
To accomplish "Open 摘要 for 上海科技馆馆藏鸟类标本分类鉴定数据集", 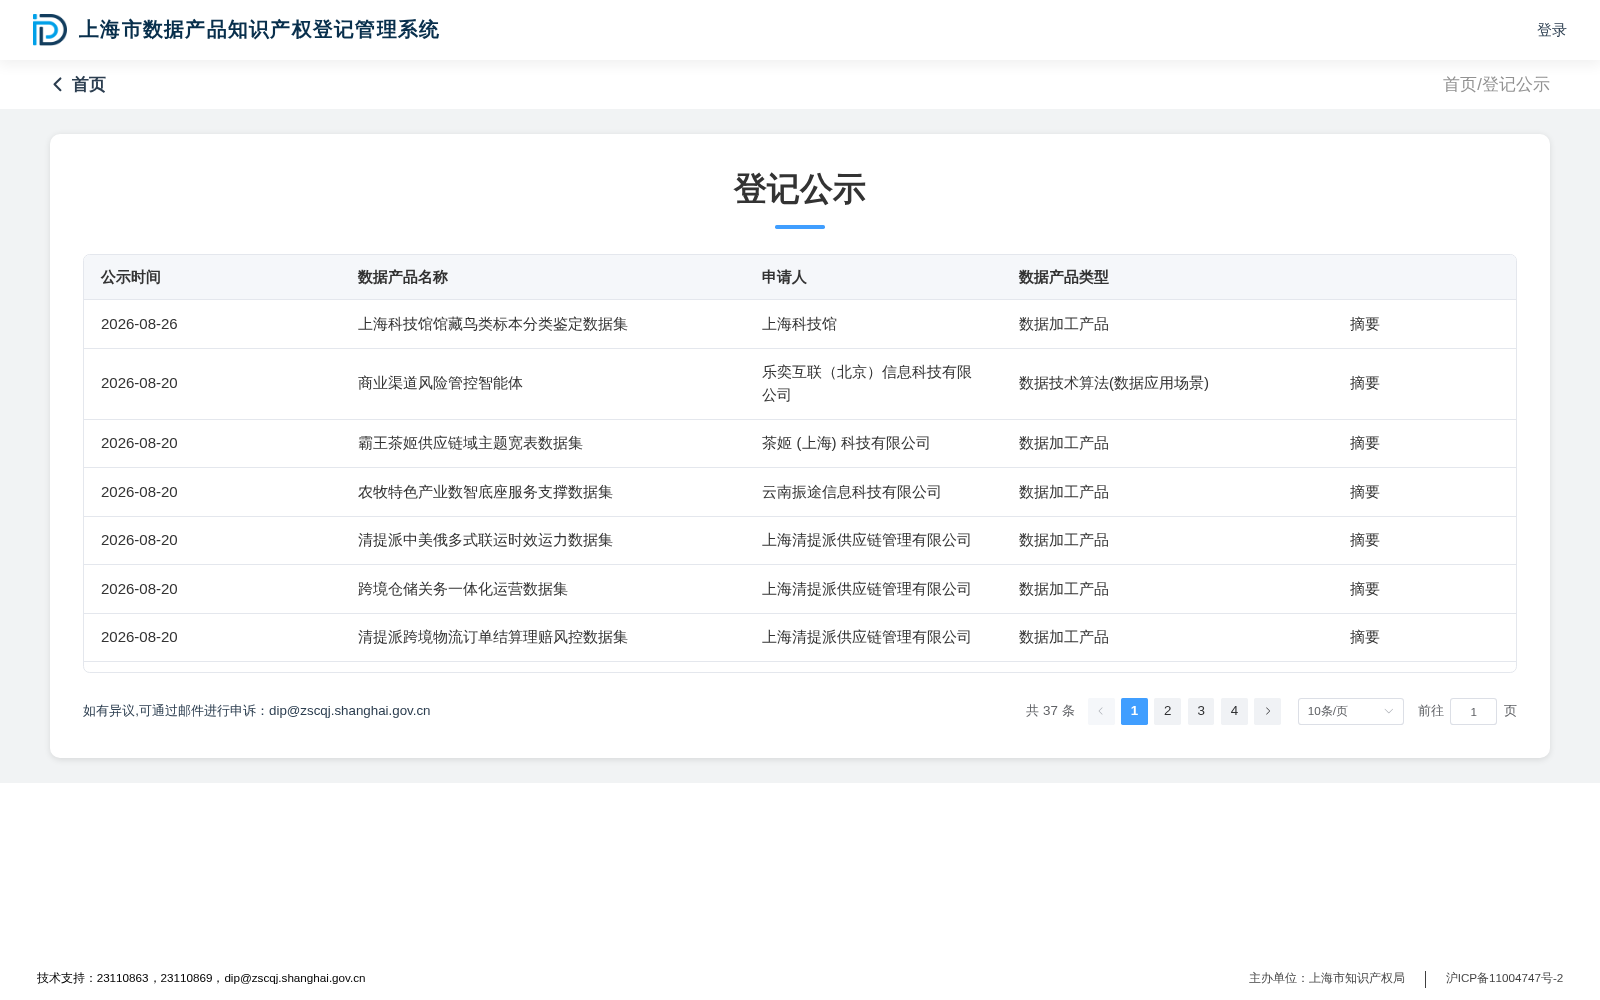I will point(1364,324).
